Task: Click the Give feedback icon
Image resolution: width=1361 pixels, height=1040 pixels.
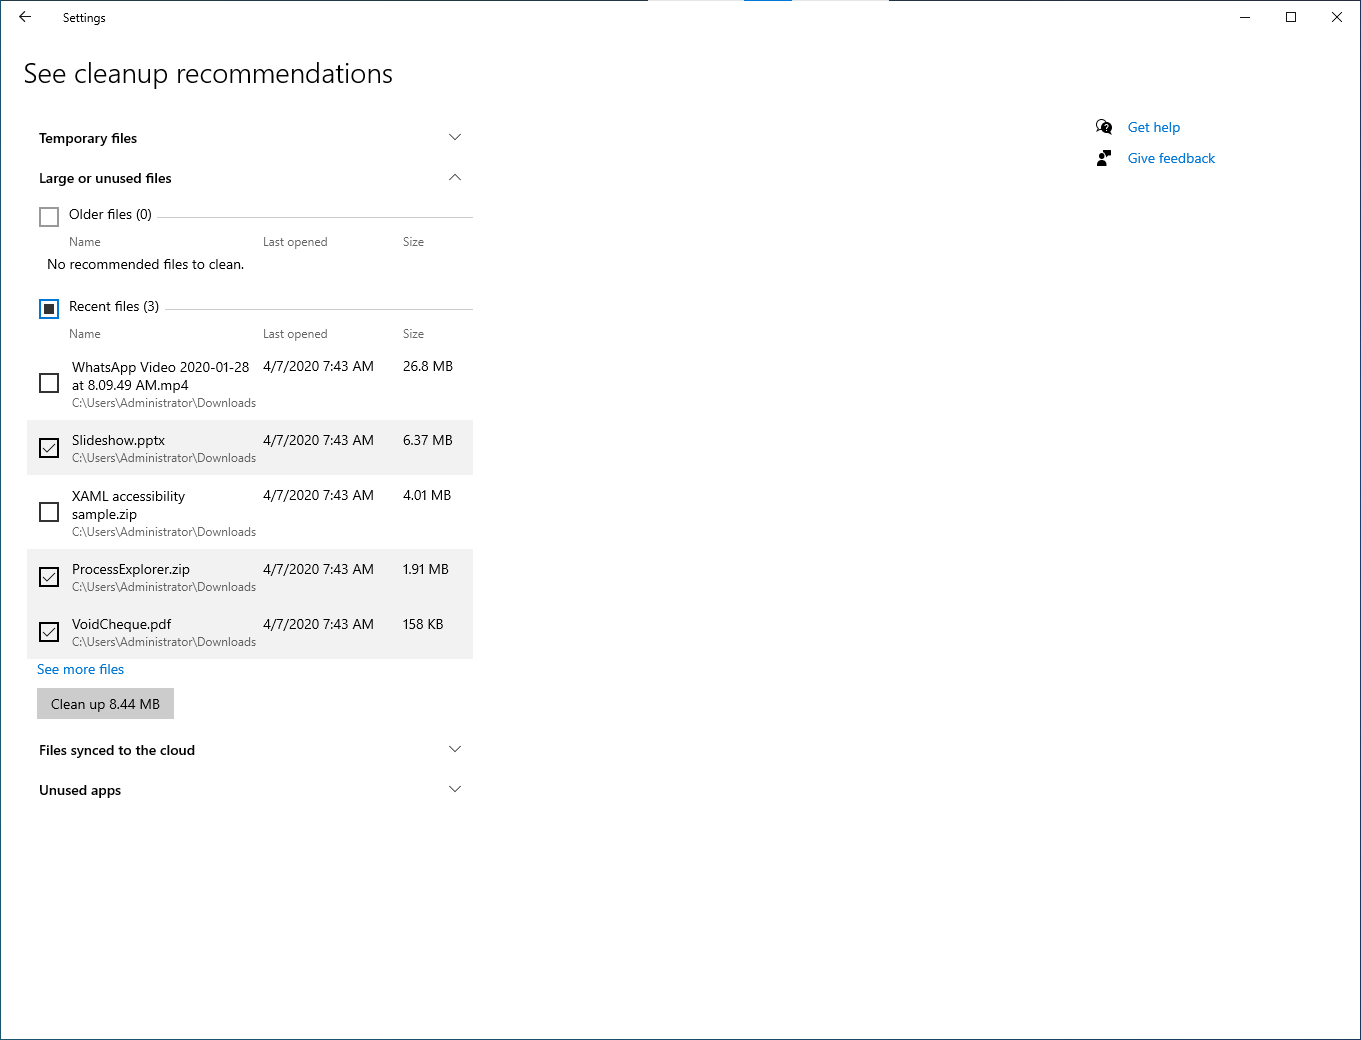Action: click(x=1103, y=158)
